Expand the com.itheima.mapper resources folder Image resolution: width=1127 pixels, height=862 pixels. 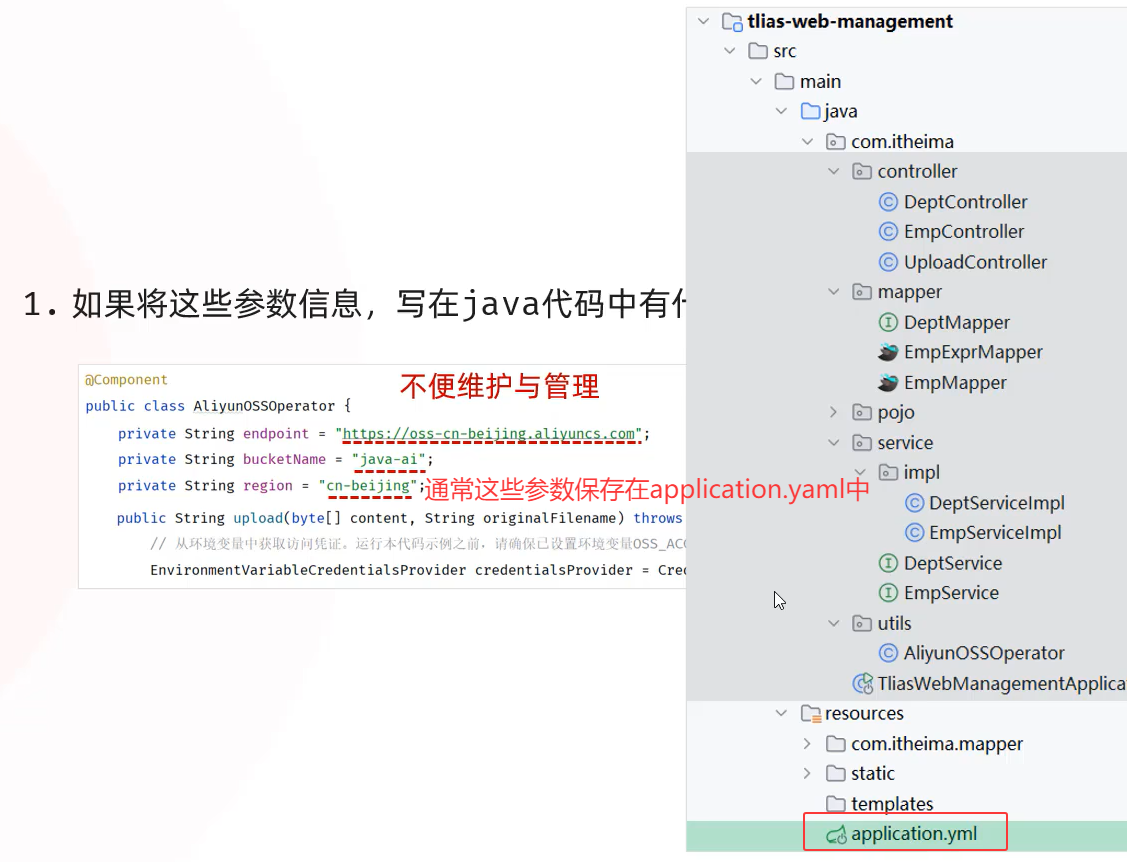(x=808, y=744)
